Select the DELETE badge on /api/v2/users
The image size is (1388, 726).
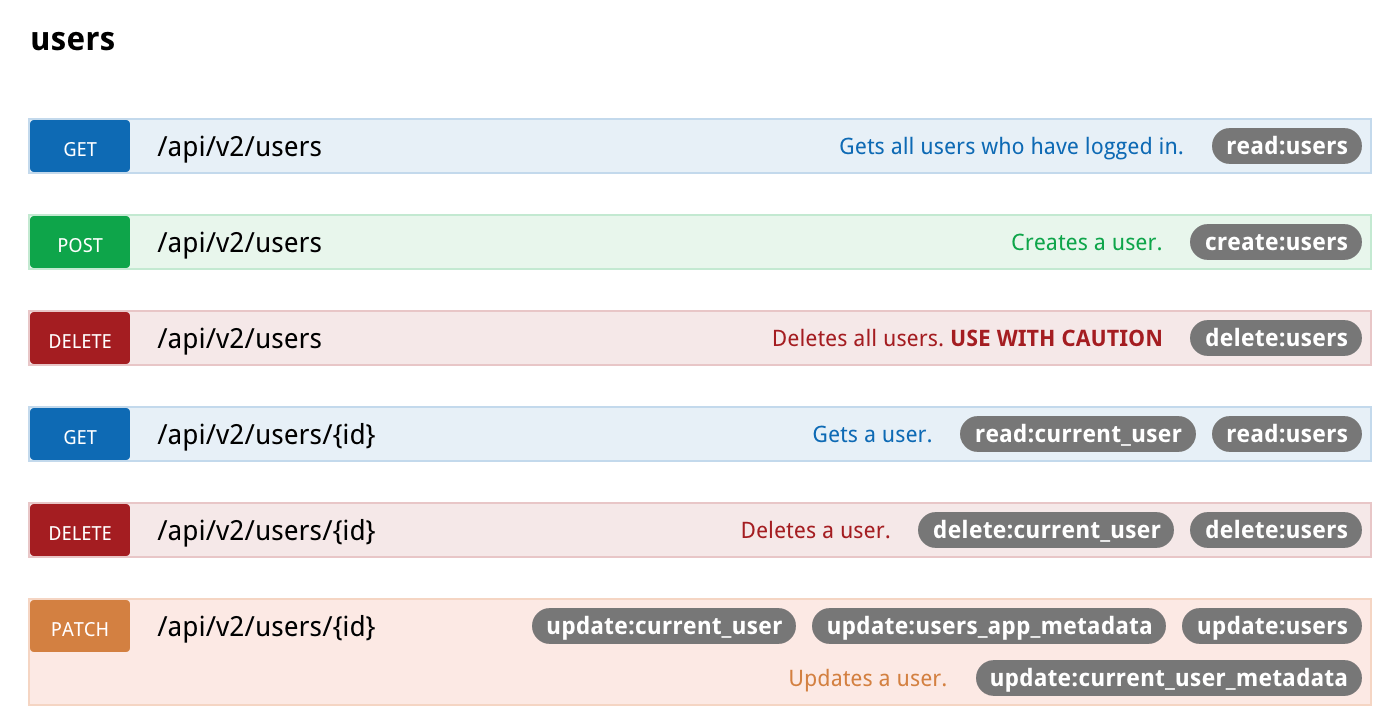79,338
